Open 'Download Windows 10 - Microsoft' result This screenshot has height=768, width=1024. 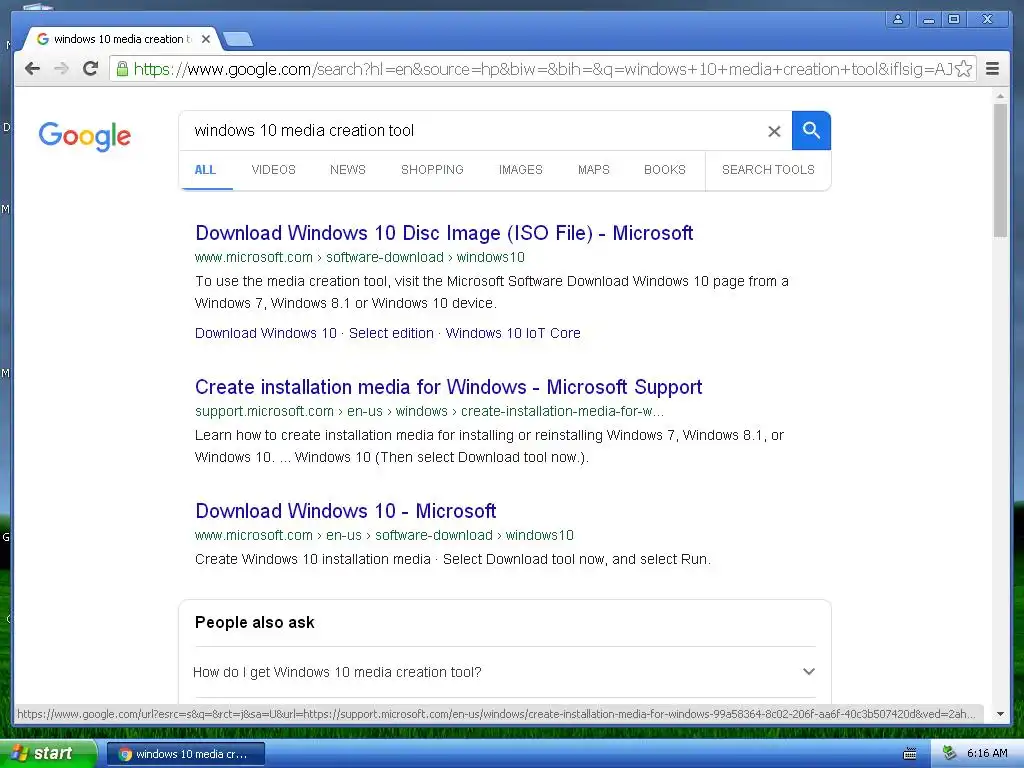click(345, 511)
